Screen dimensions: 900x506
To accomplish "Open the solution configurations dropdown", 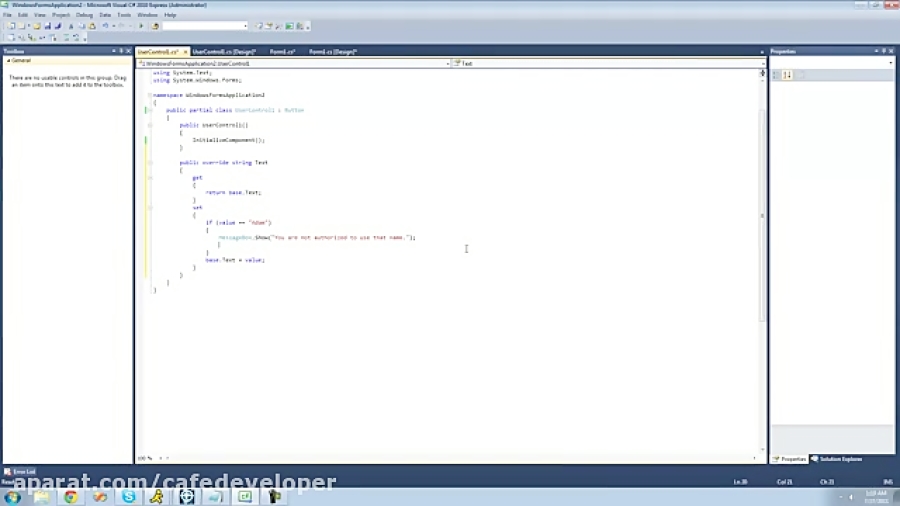I will pyautogui.click(x=205, y=26).
